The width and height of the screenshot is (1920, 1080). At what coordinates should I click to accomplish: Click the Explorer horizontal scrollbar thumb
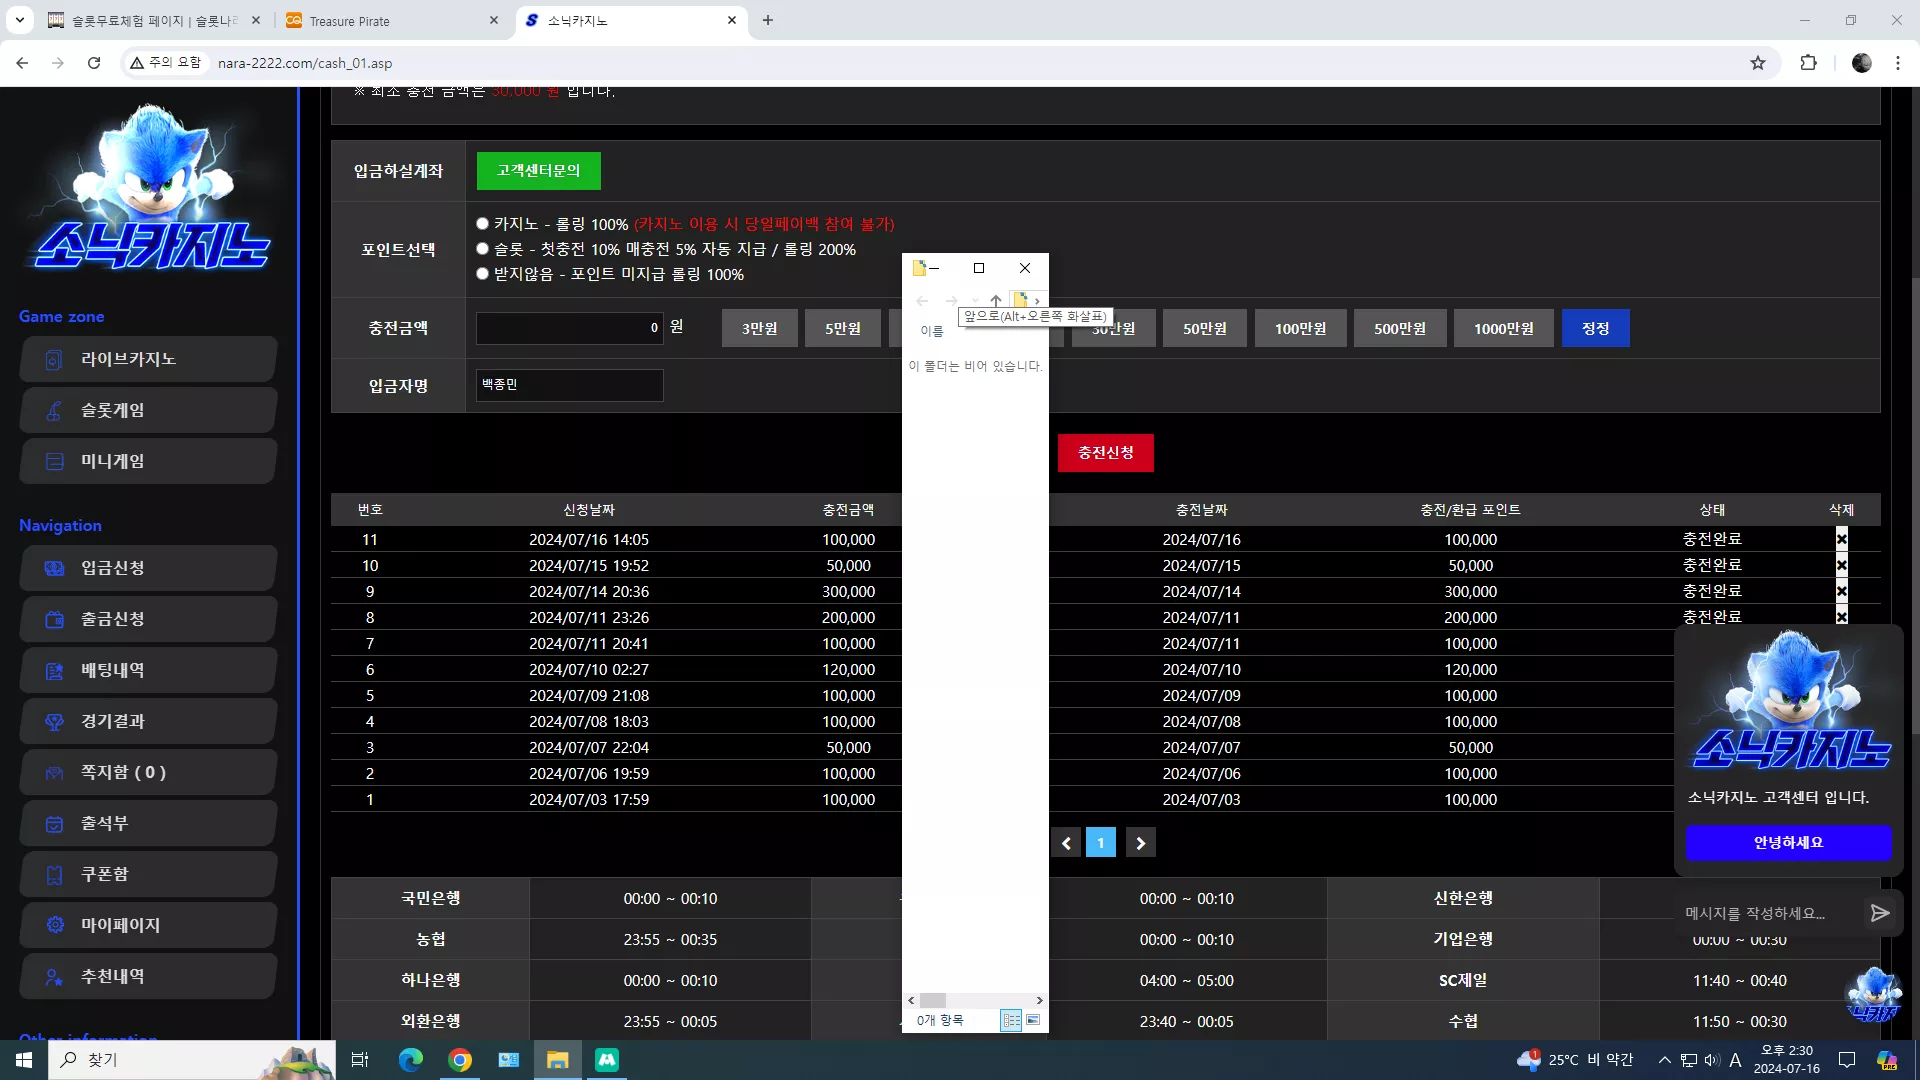pyautogui.click(x=933, y=1000)
